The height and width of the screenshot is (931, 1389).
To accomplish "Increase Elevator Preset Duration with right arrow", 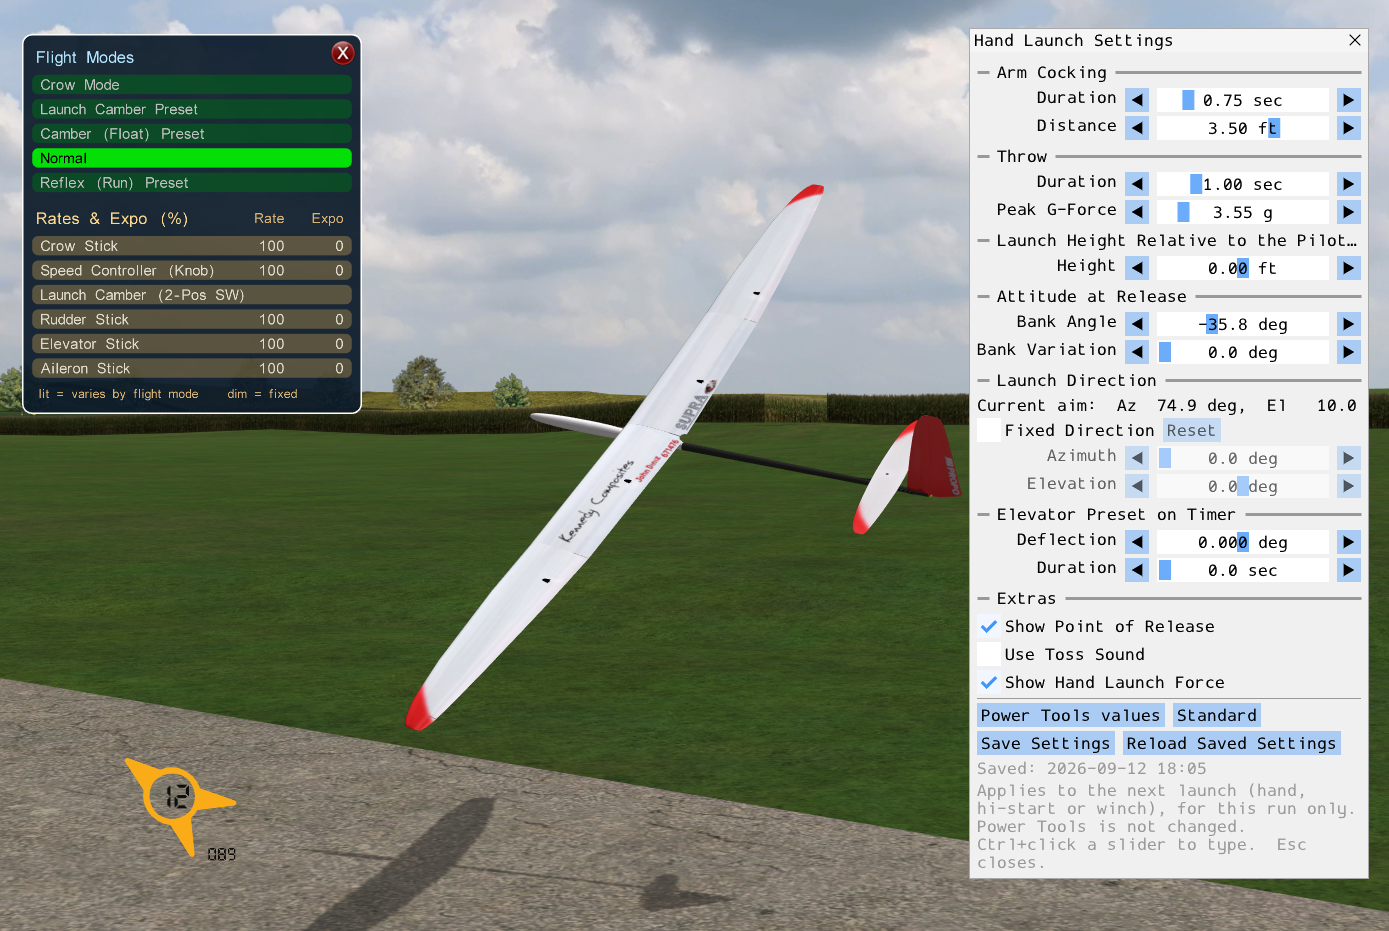I will pos(1349,570).
